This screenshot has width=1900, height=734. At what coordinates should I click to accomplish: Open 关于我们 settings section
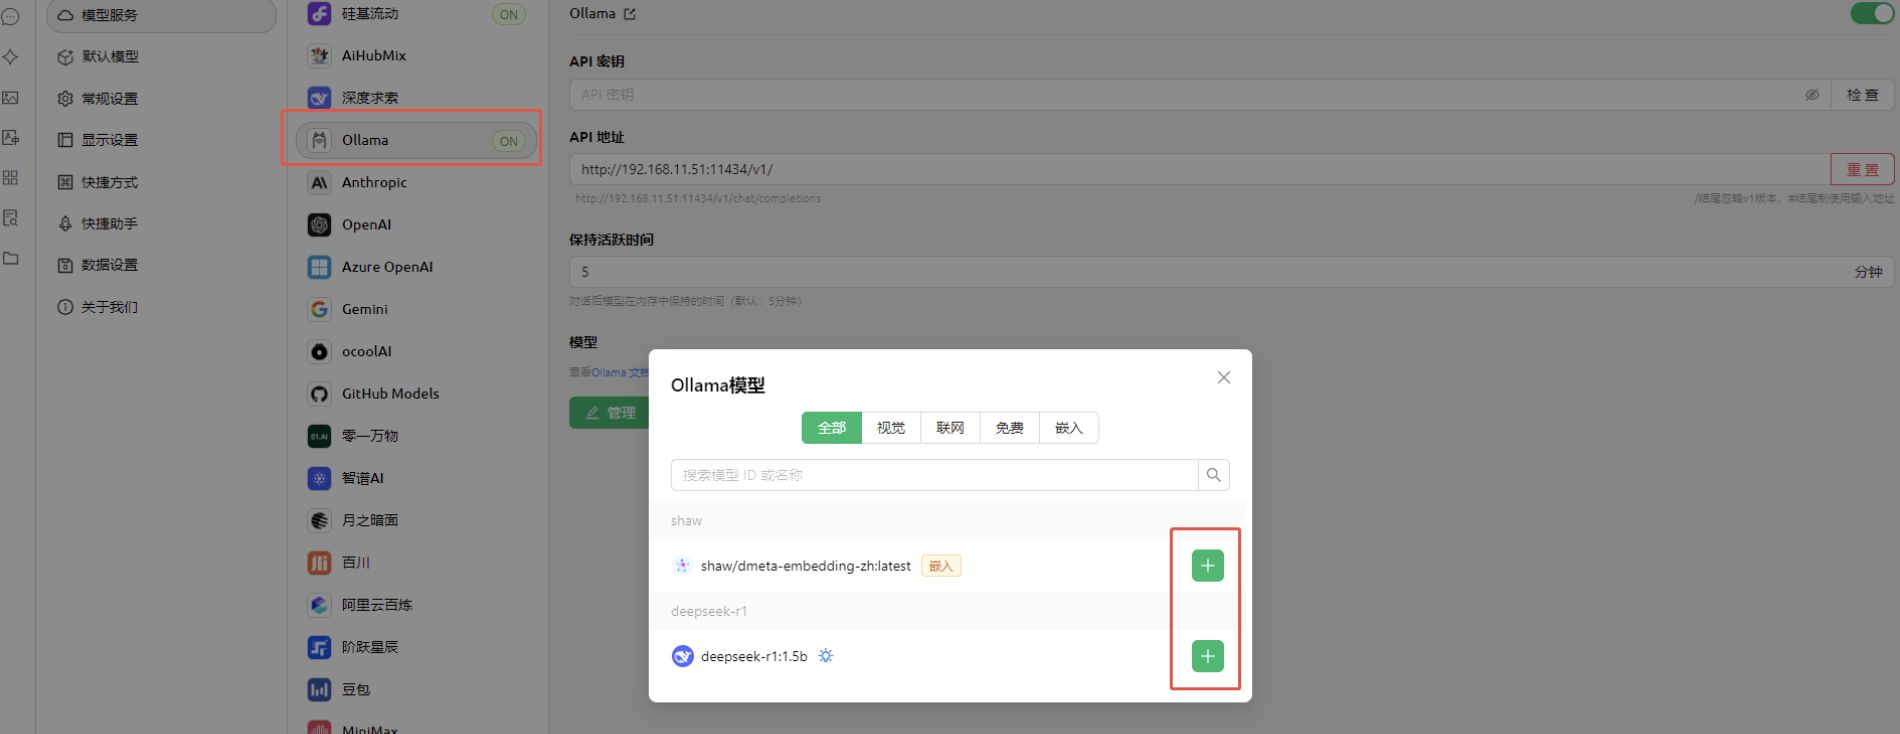click(161, 307)
